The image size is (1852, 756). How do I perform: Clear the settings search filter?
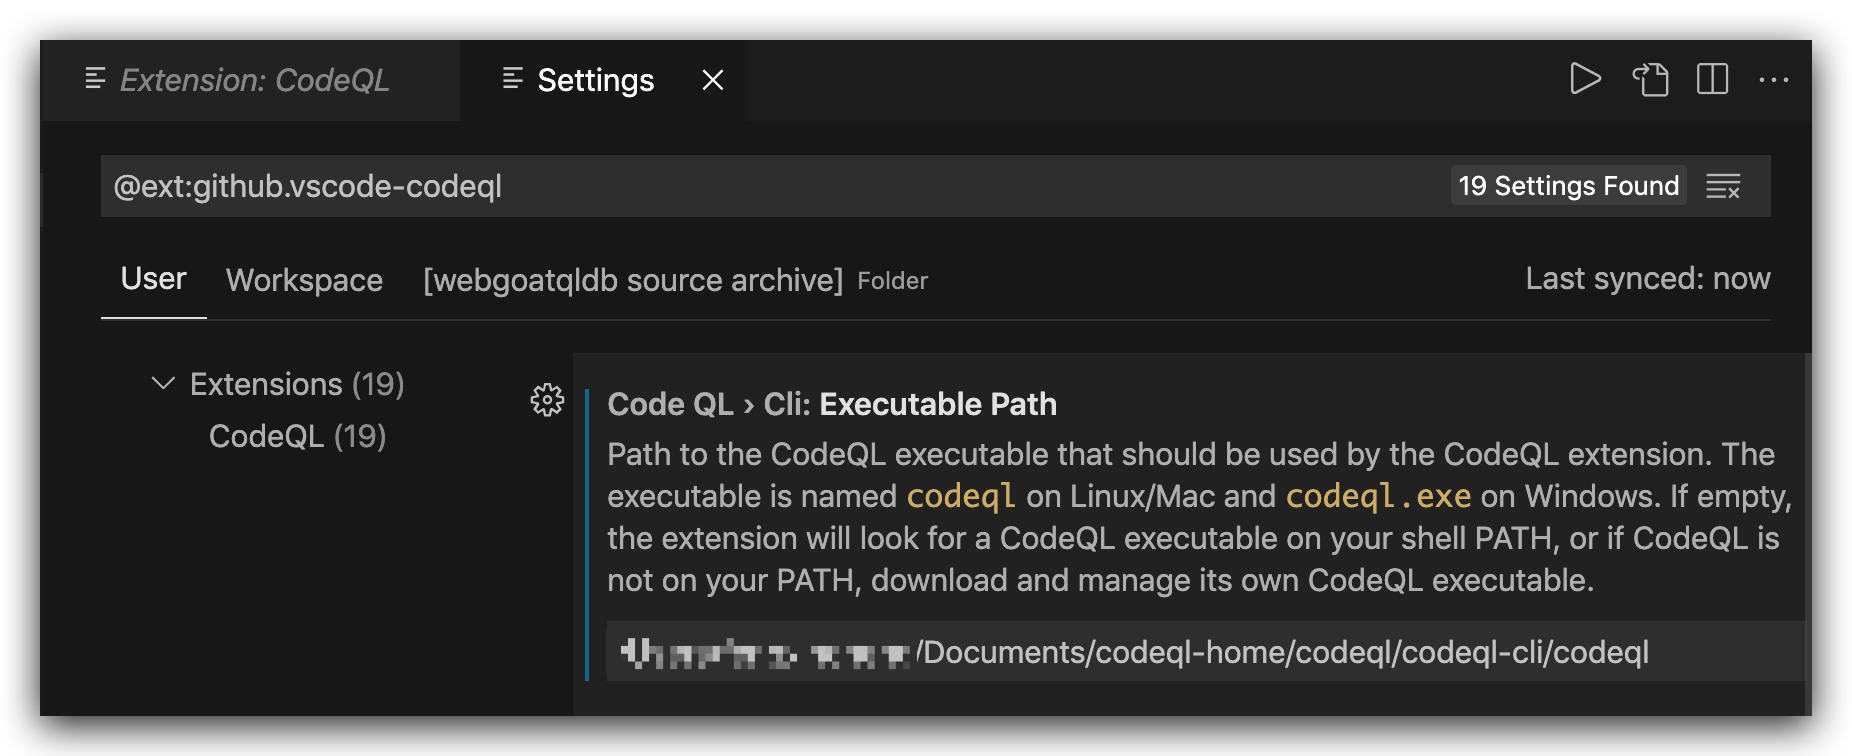coord(1725,185)
